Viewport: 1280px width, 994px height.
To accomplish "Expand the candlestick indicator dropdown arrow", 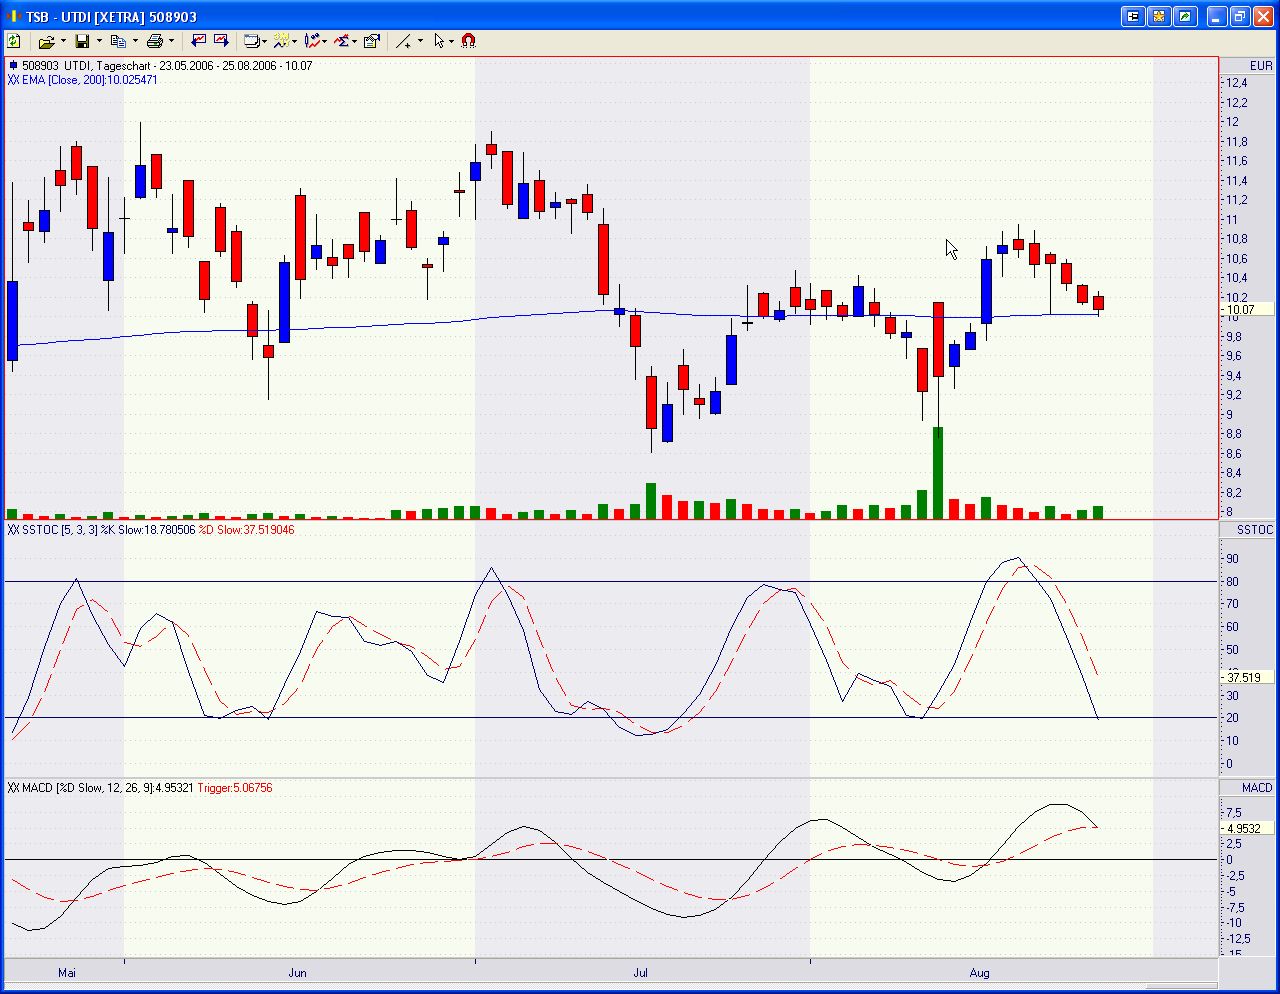I will 325,41.
